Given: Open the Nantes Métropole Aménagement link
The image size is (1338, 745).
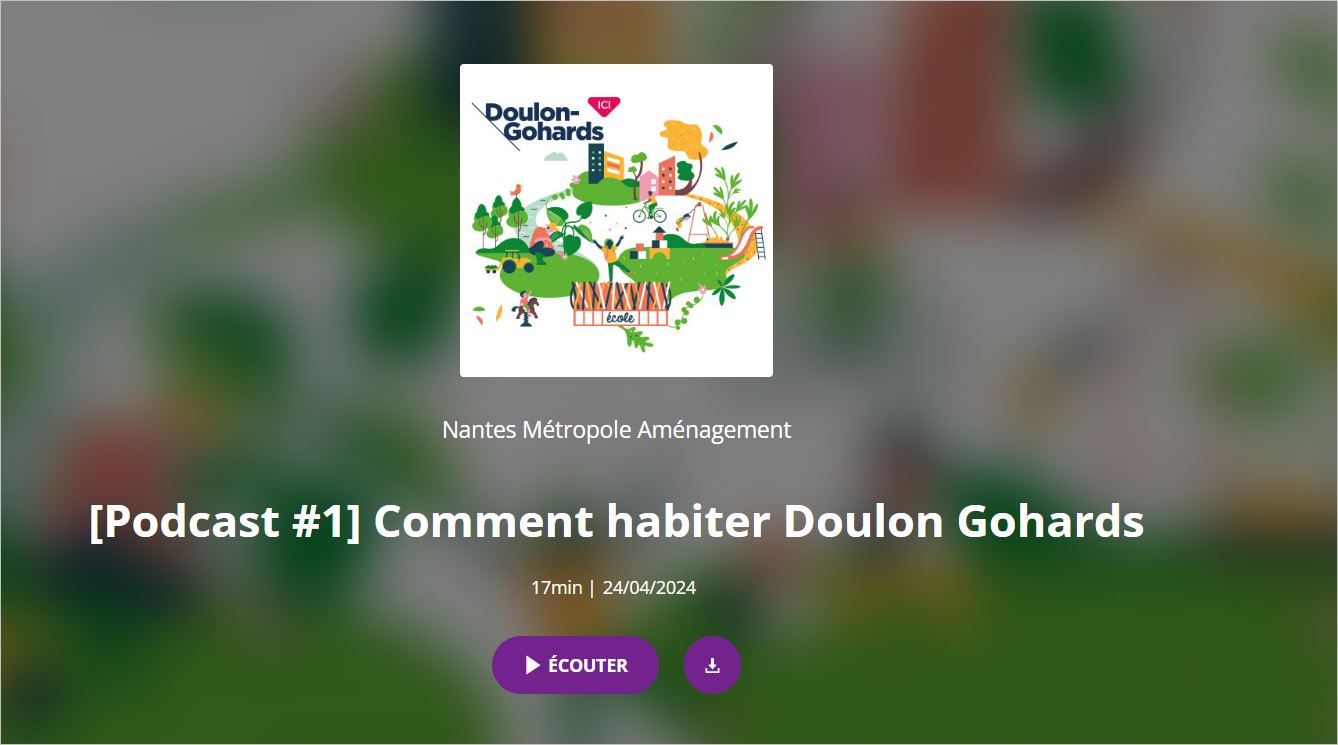Looking at the screenshot, I should (x=616, y=430).
